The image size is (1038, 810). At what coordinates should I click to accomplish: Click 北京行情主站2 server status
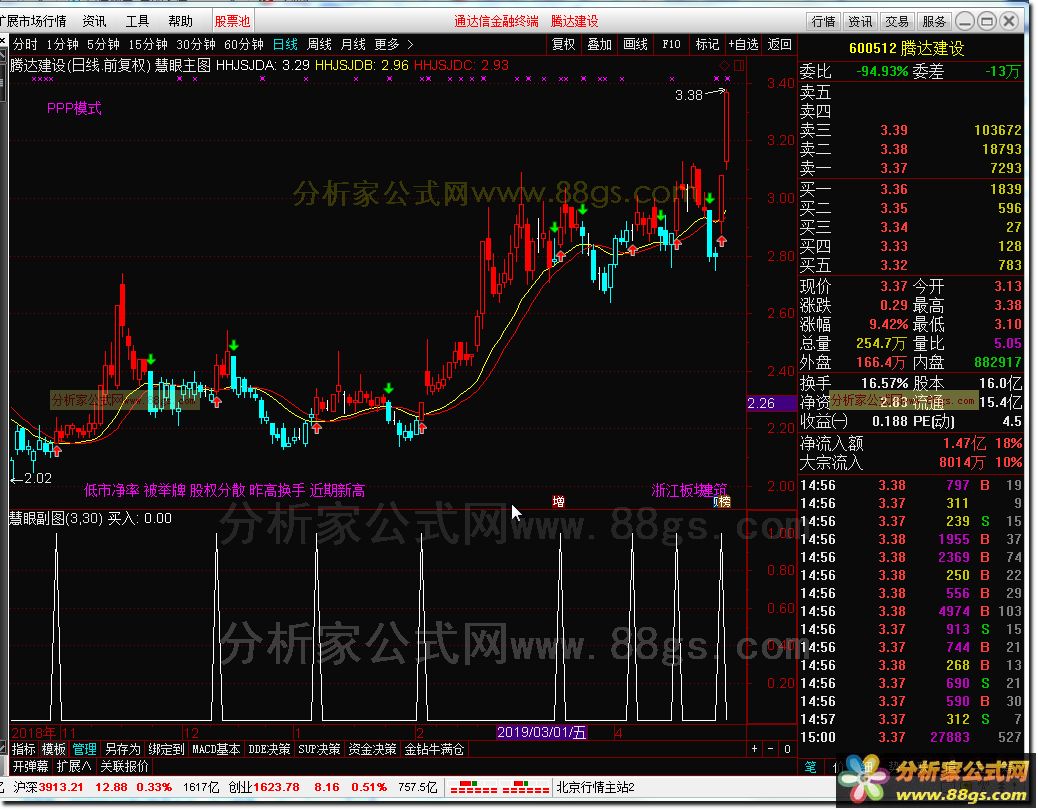pos(595,788)
